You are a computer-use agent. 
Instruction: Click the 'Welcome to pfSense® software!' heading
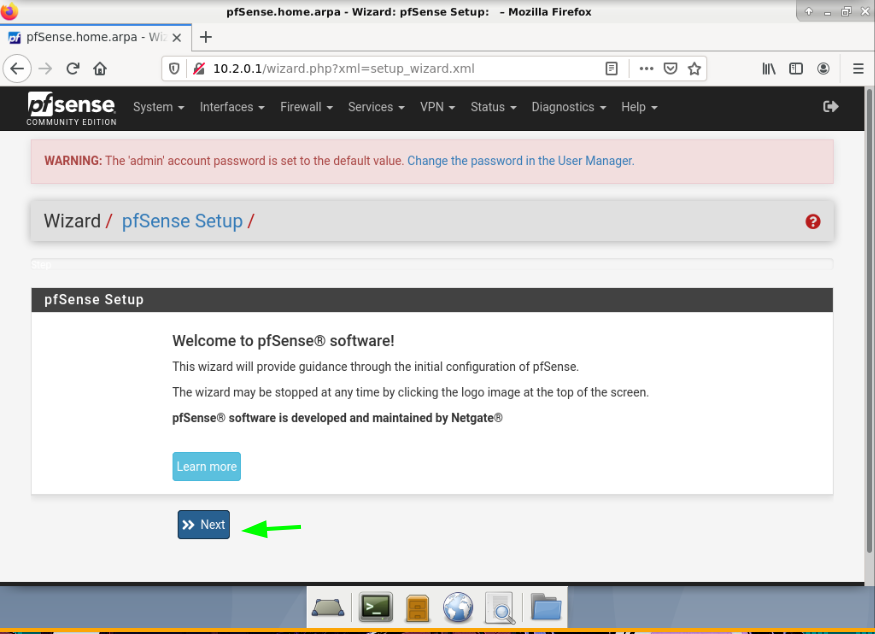click(283, 341)
